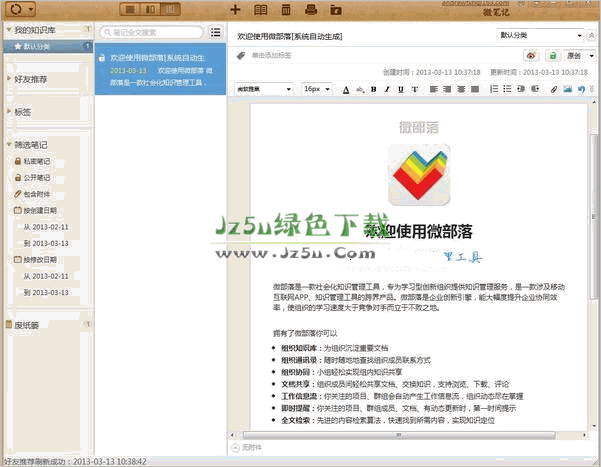The image size is (601, 467).
Task: Click the pin icon beside 我的知识库
Action: click(87, 29)
